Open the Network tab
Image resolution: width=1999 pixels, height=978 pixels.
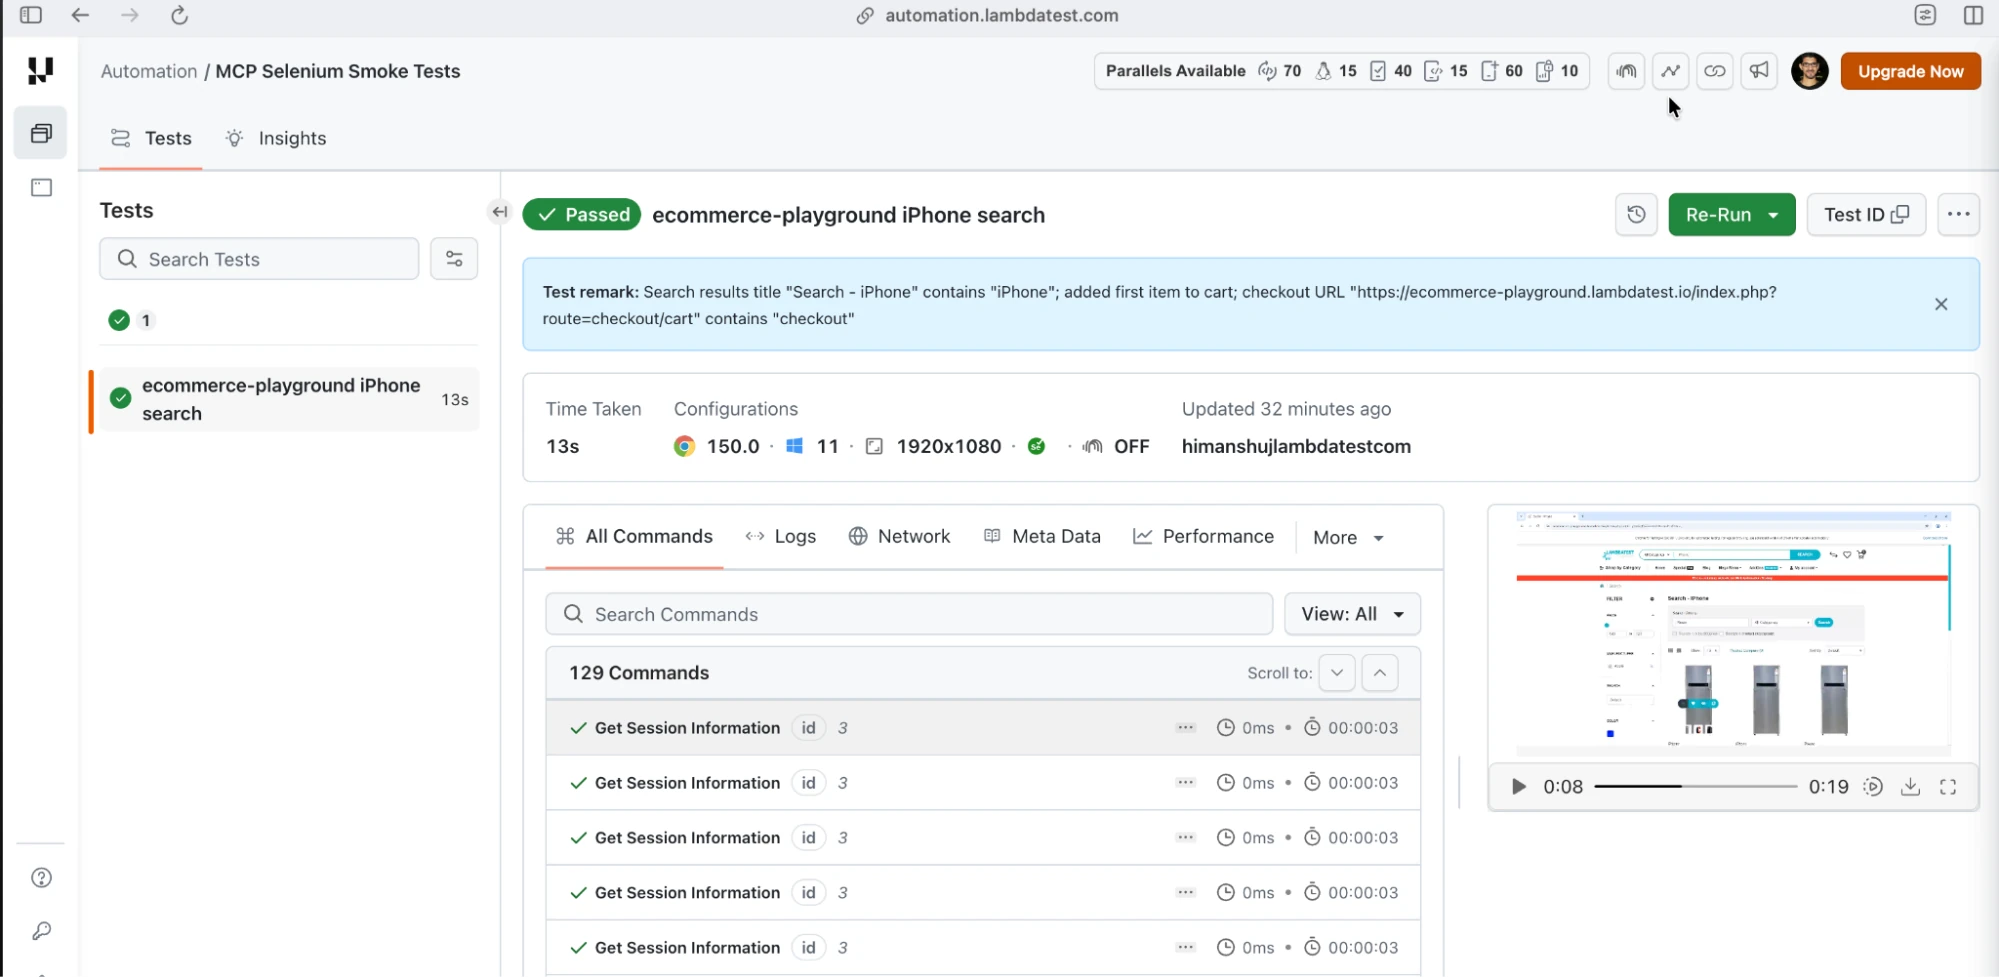click(x=899, y=537)
